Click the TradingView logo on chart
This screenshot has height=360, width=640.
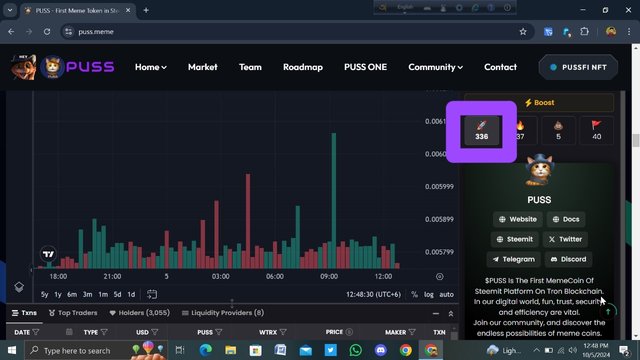pyautogui.click(x=48, y=254)
